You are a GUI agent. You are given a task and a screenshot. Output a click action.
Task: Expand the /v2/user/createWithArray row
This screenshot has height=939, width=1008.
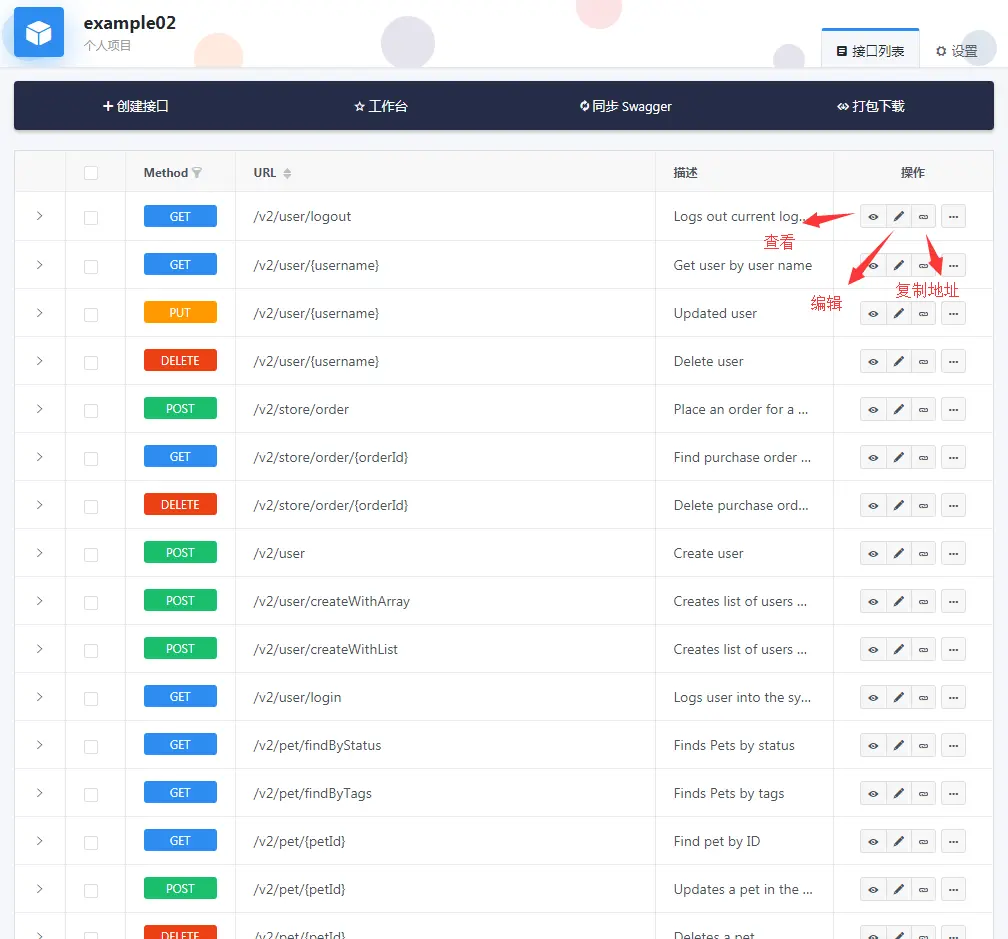pos(39,601)
